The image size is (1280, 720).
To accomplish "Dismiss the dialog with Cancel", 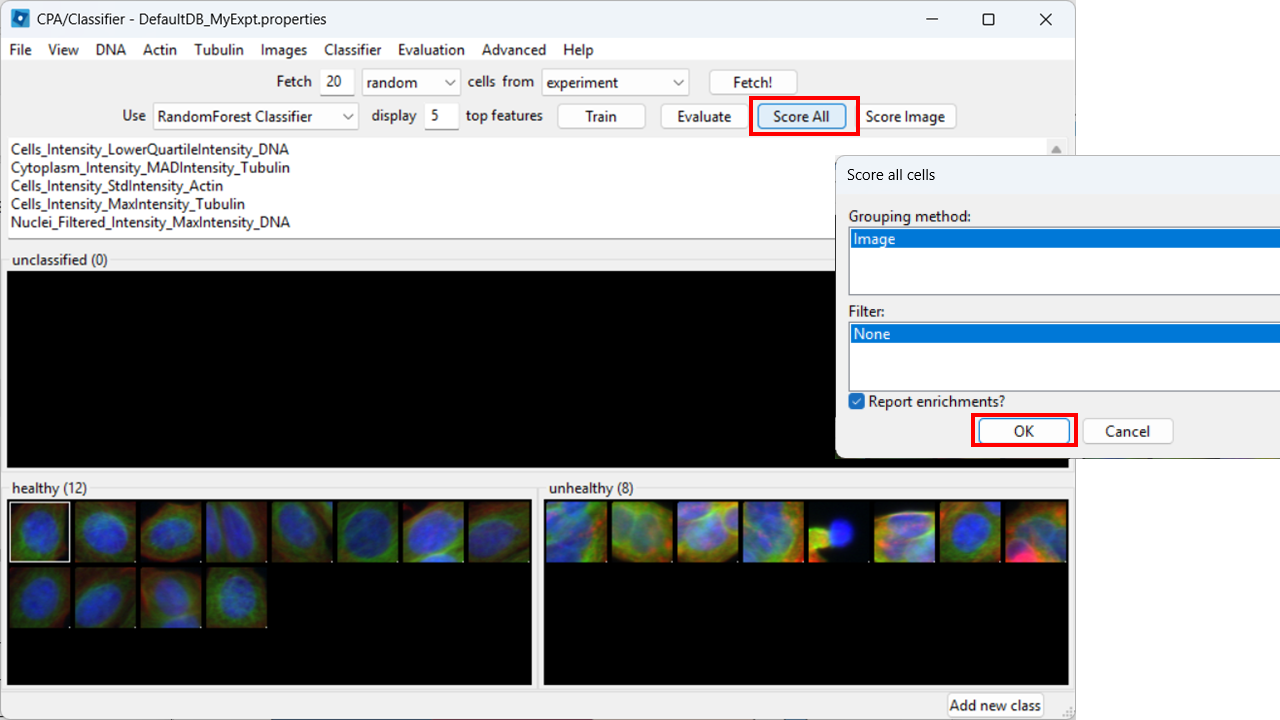I will [1127, 431].
